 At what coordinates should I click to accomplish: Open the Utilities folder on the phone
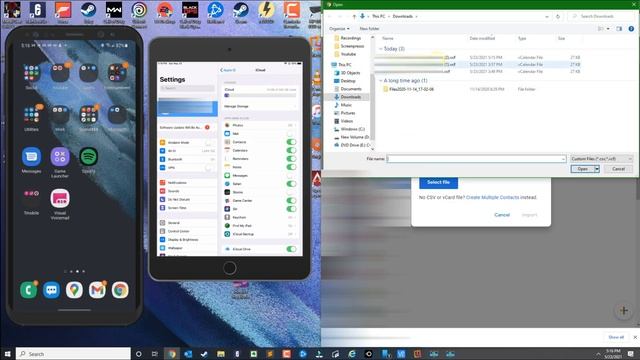[31, 115]
